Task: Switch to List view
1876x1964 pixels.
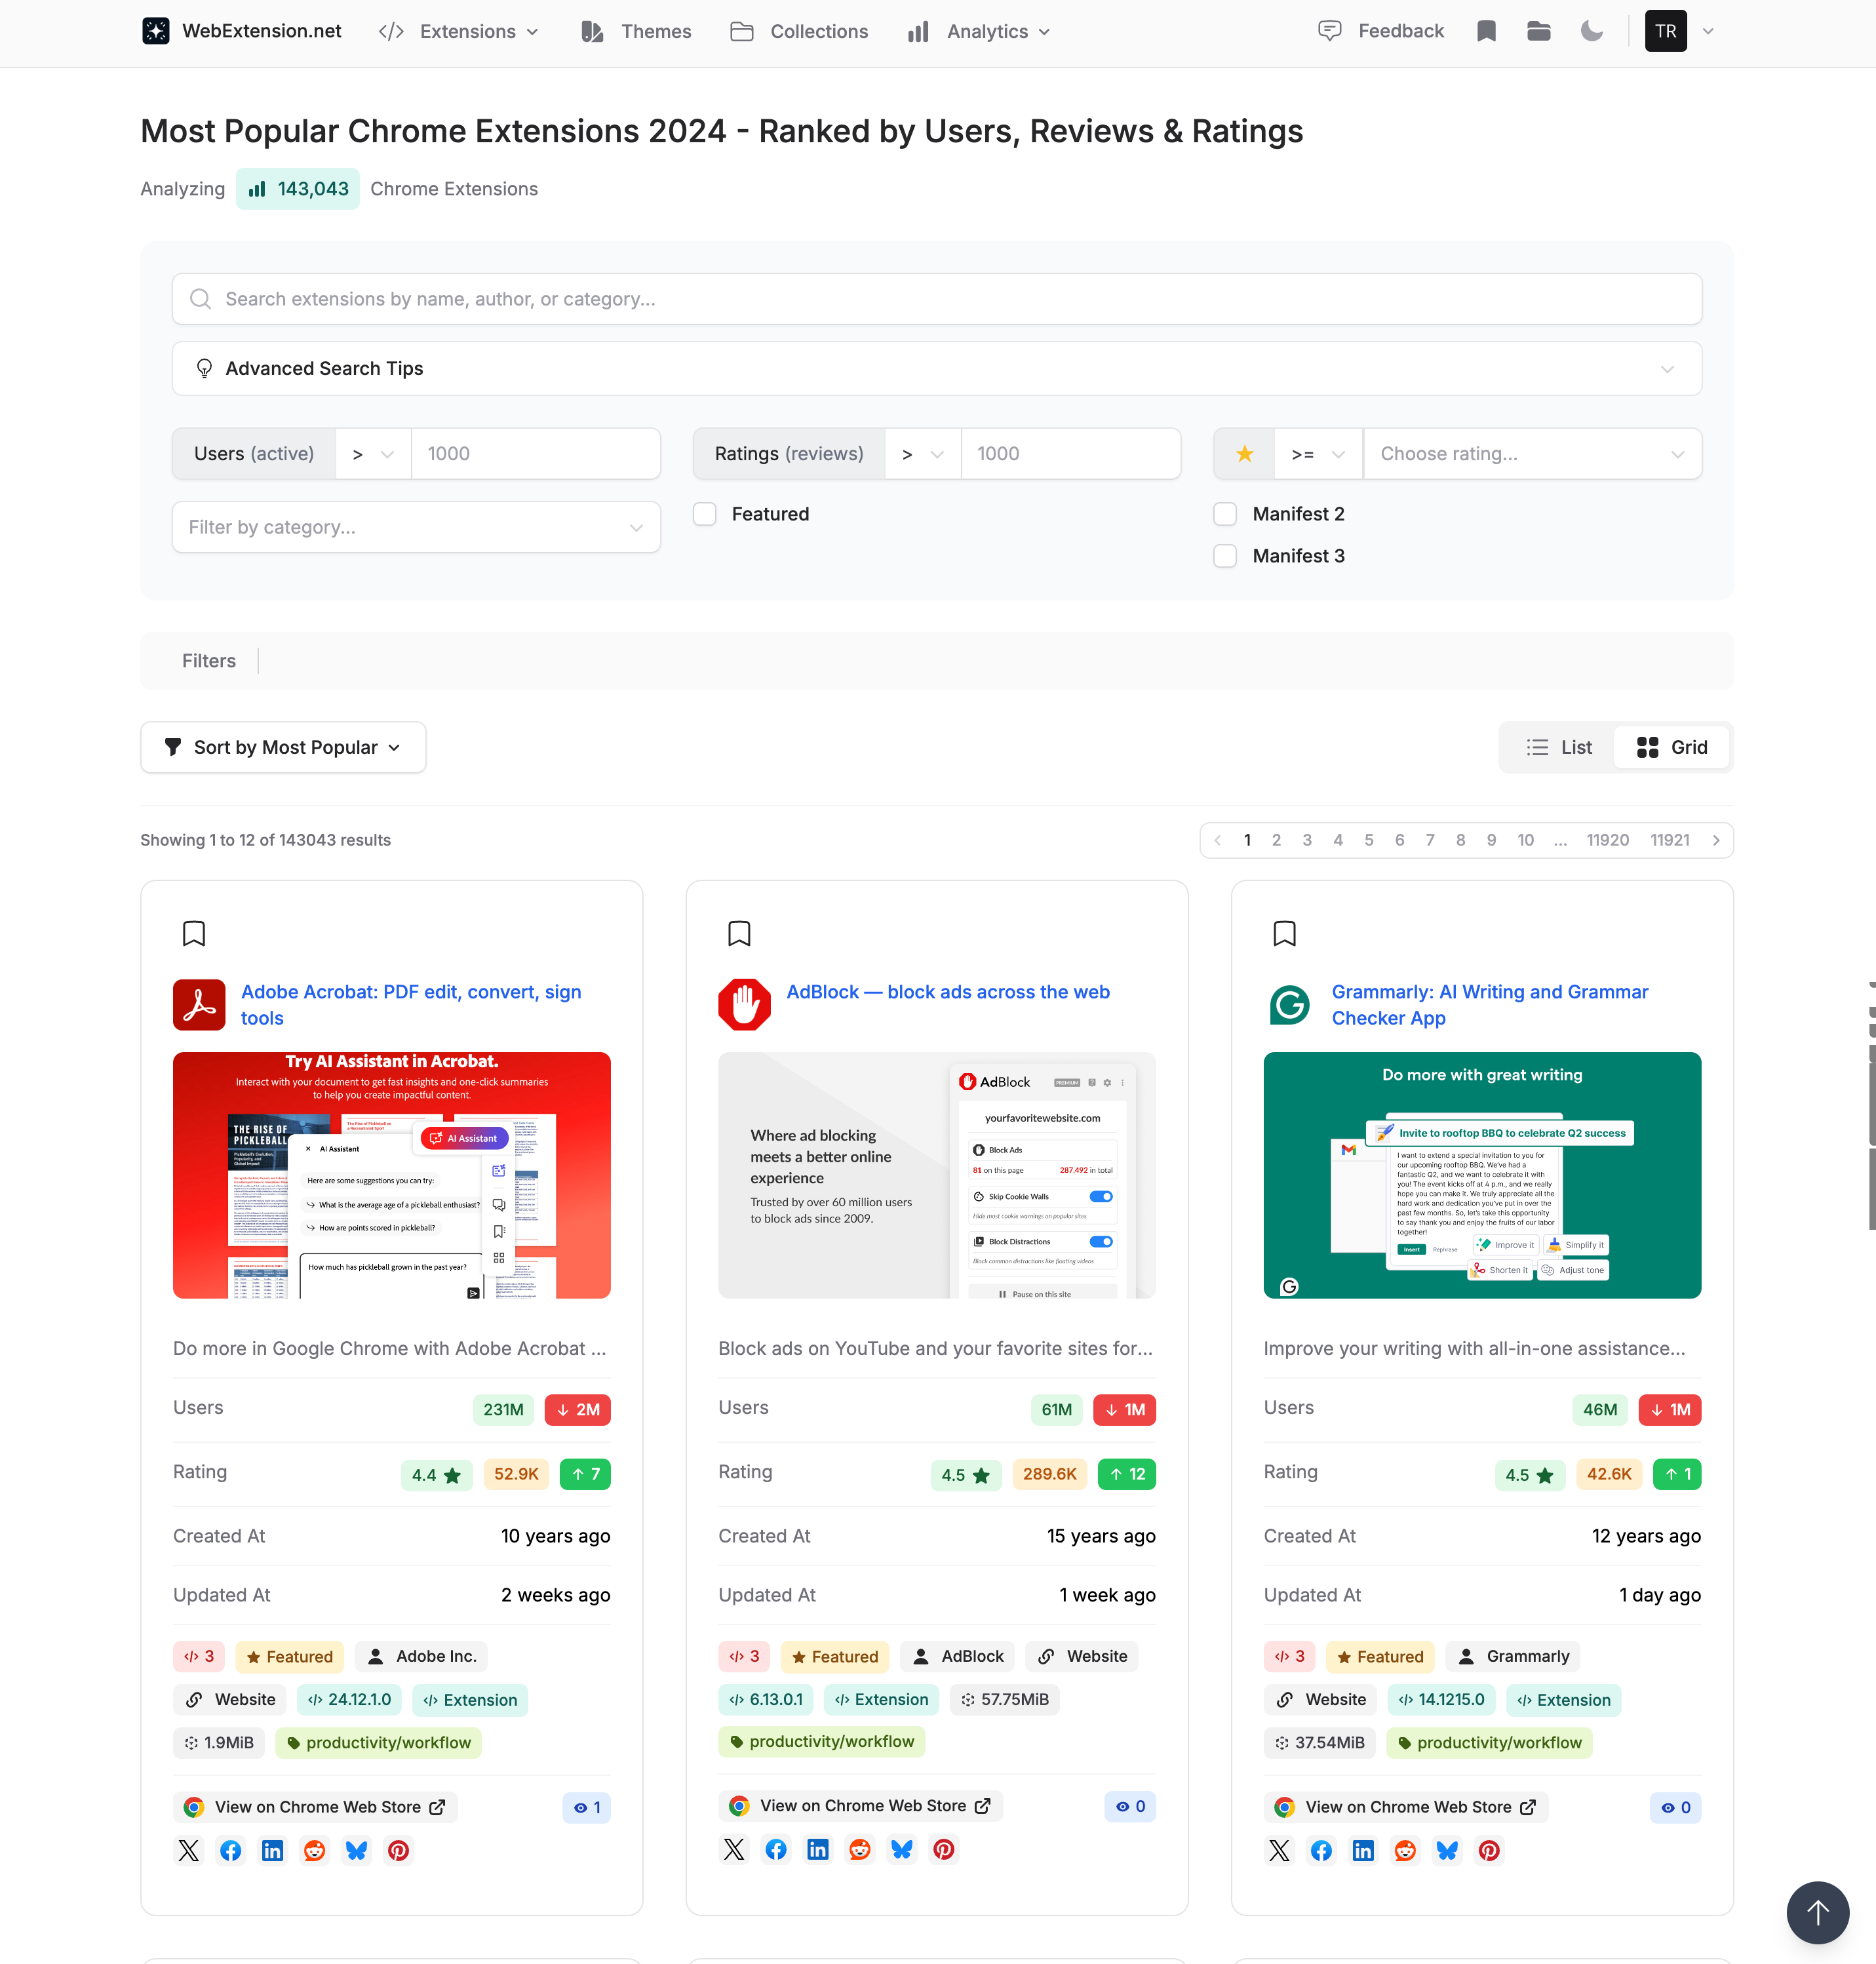Action: [x=1559, y=747]
